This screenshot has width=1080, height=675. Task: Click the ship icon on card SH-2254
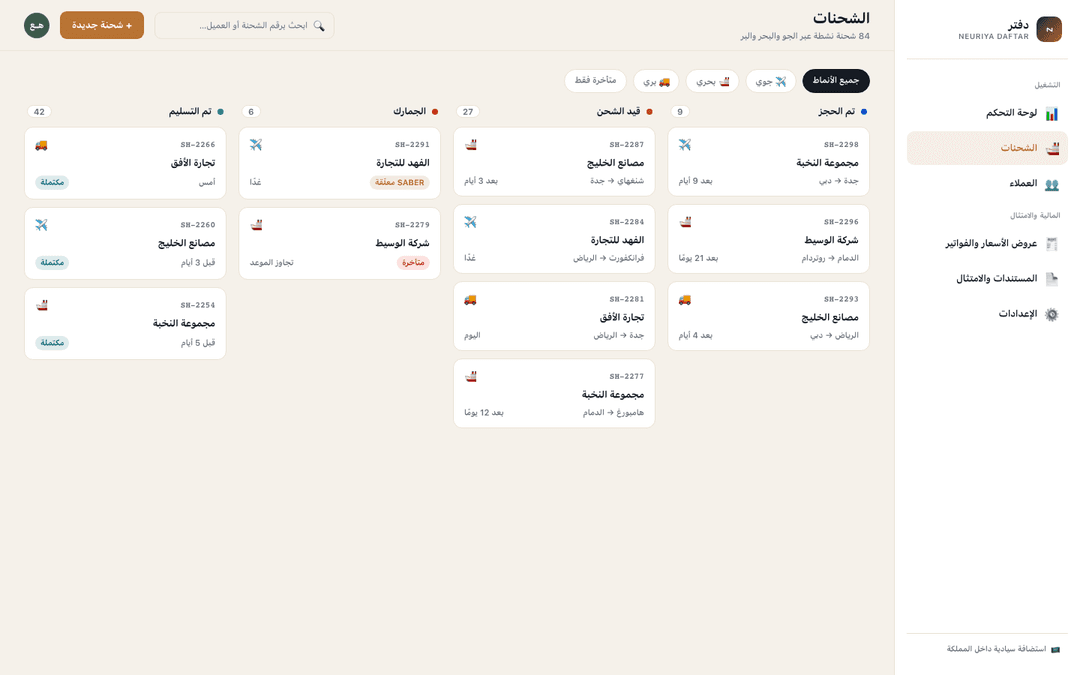pyautogui.click(x=41, y=305)
